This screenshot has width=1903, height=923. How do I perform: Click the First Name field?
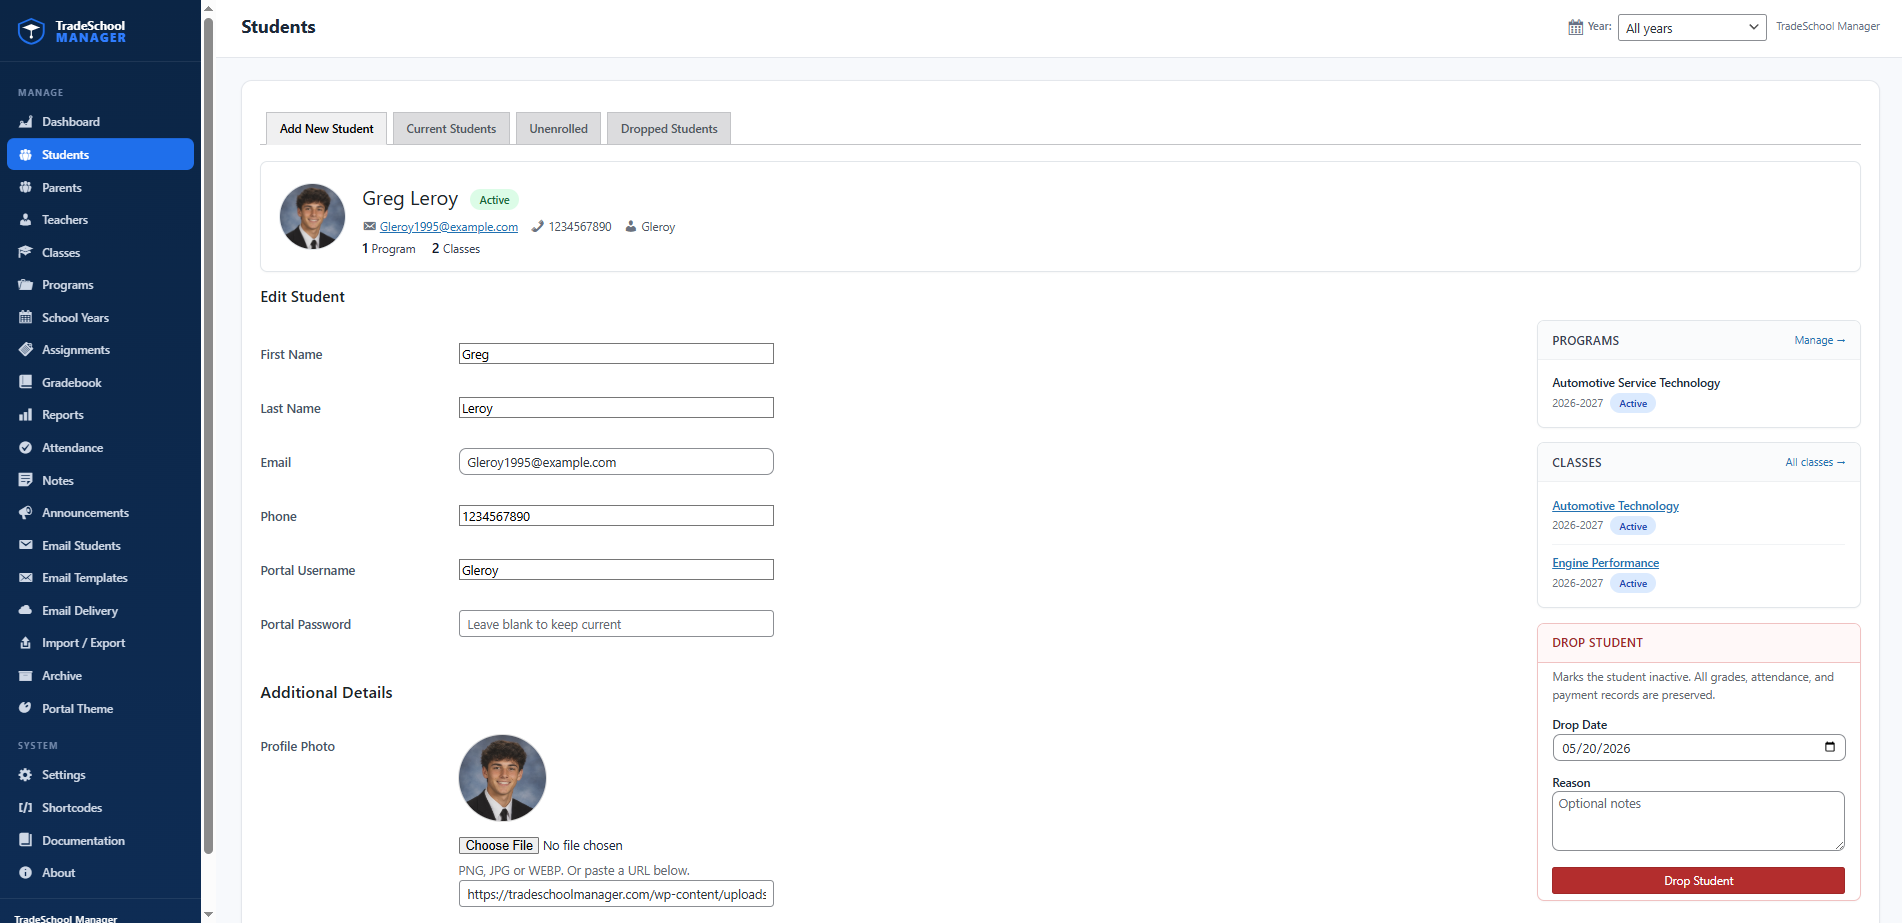coord(616,354)
